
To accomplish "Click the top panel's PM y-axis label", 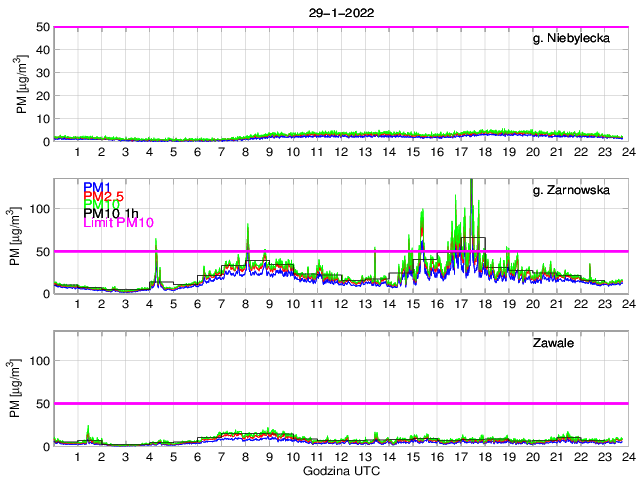I will (23, 84).
